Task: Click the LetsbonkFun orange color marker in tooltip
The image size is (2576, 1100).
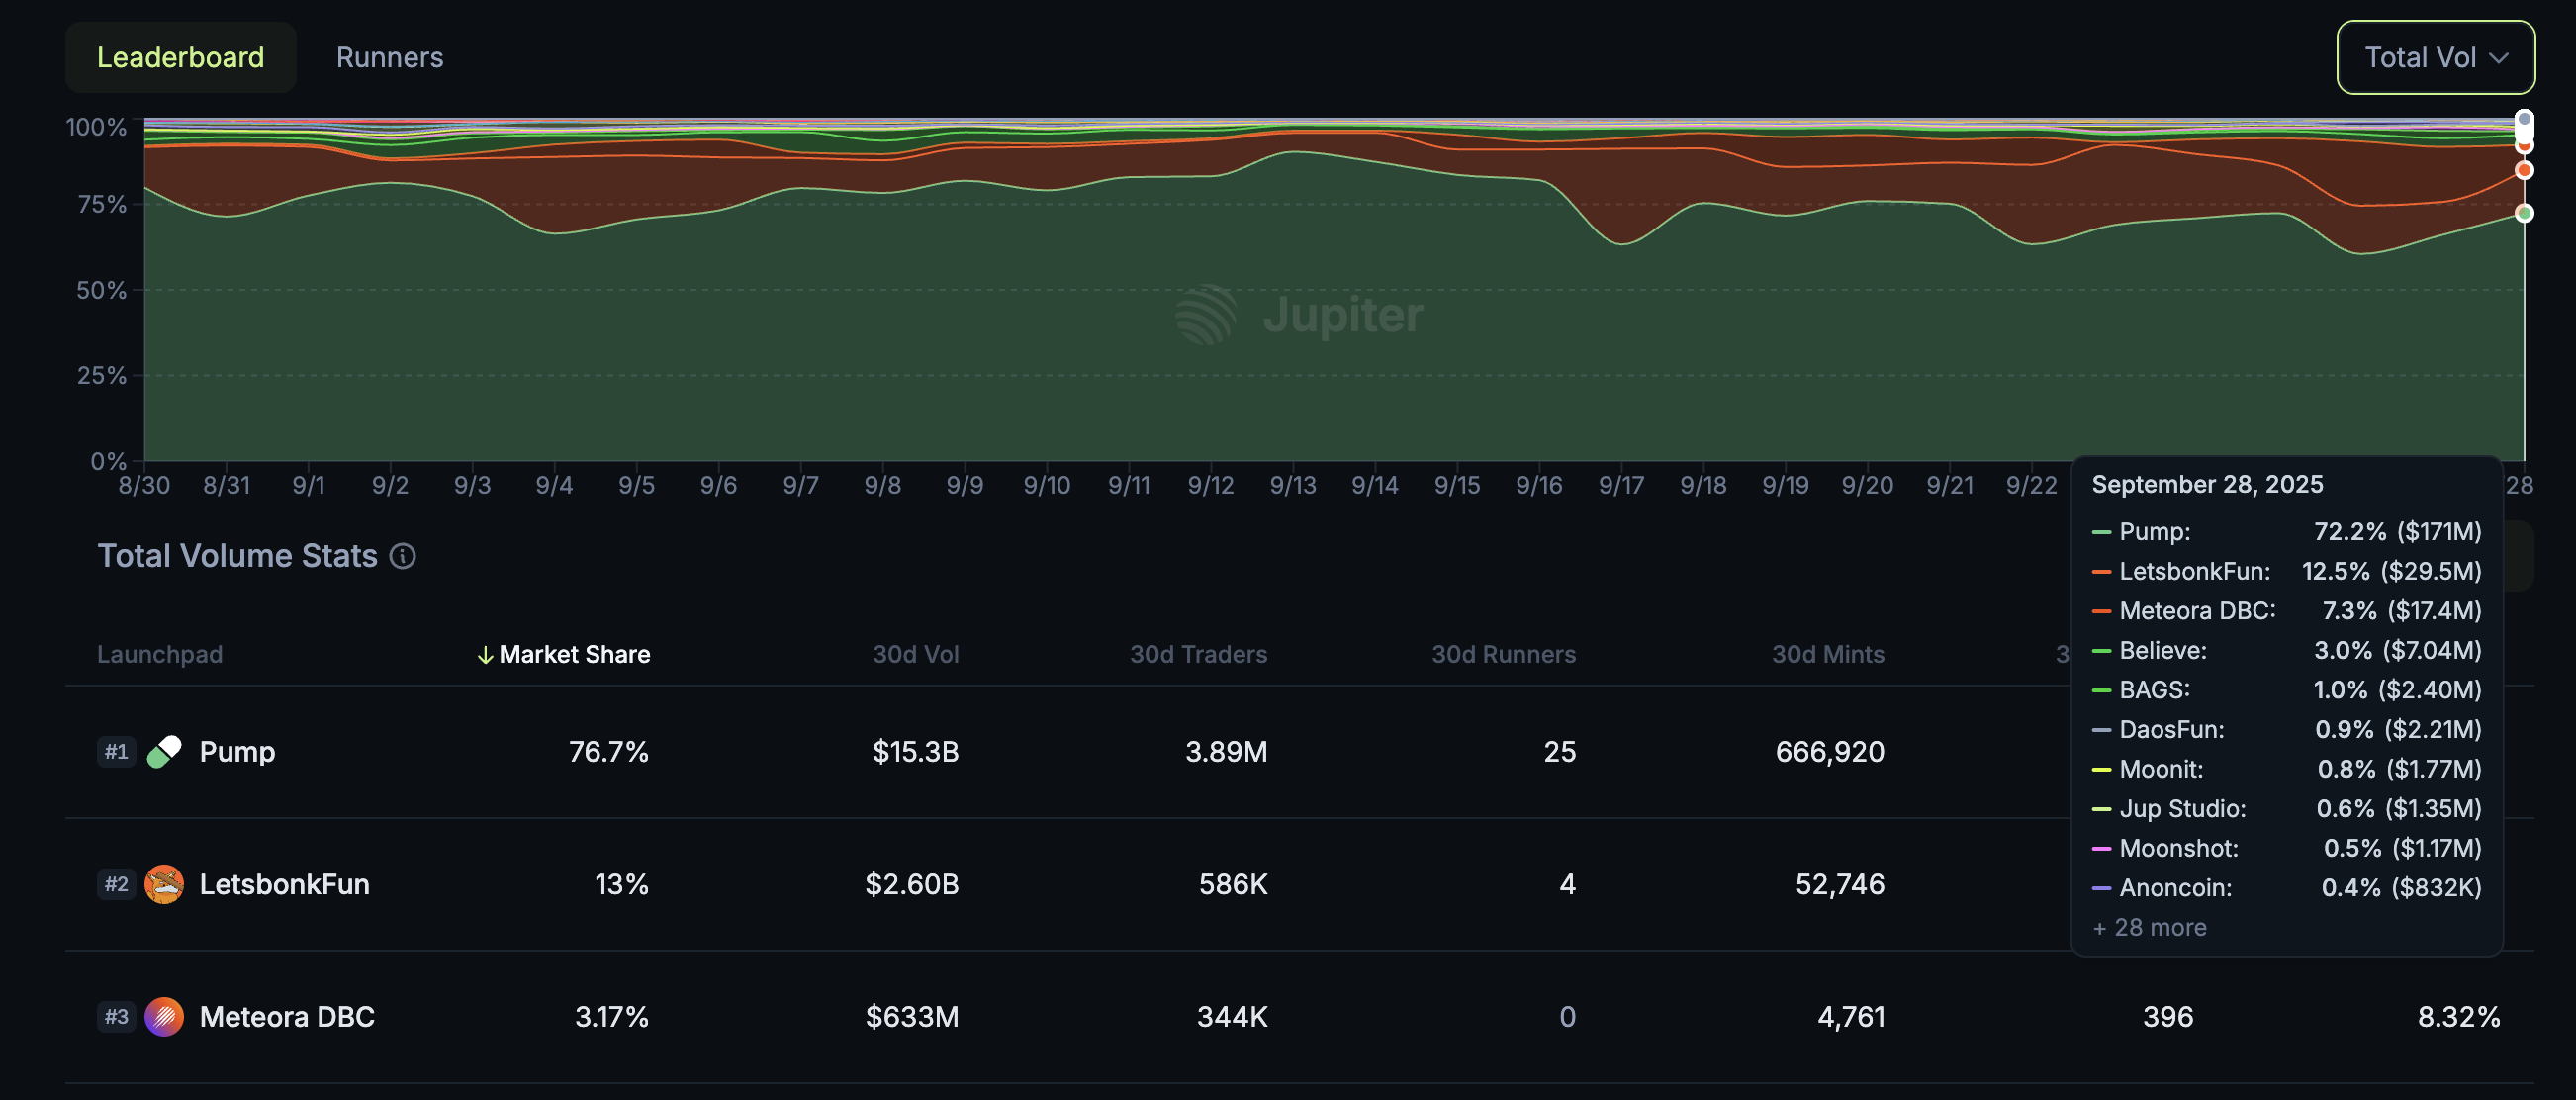Action: pyautogui.click(x=2103, y=571)
